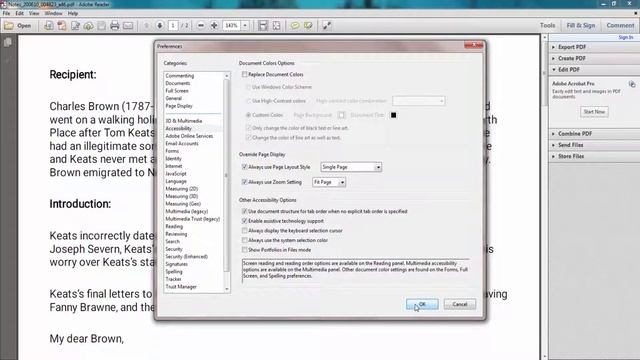Open the zoom level dropdown arrow

click(245, 26)
